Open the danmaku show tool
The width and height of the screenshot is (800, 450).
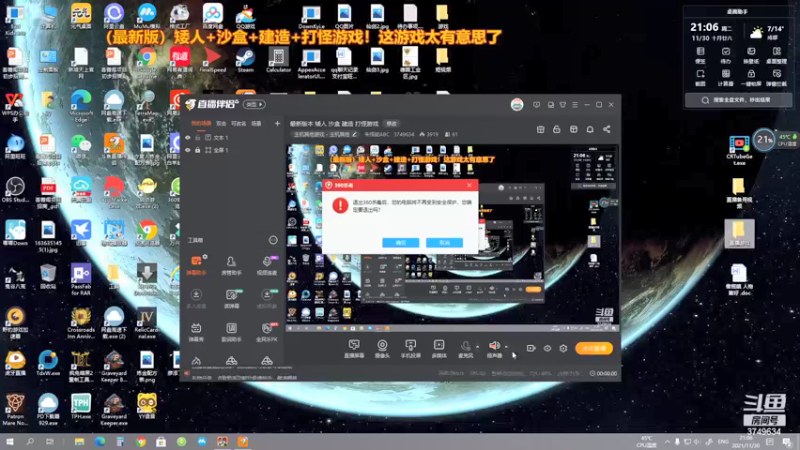[196, 332]
